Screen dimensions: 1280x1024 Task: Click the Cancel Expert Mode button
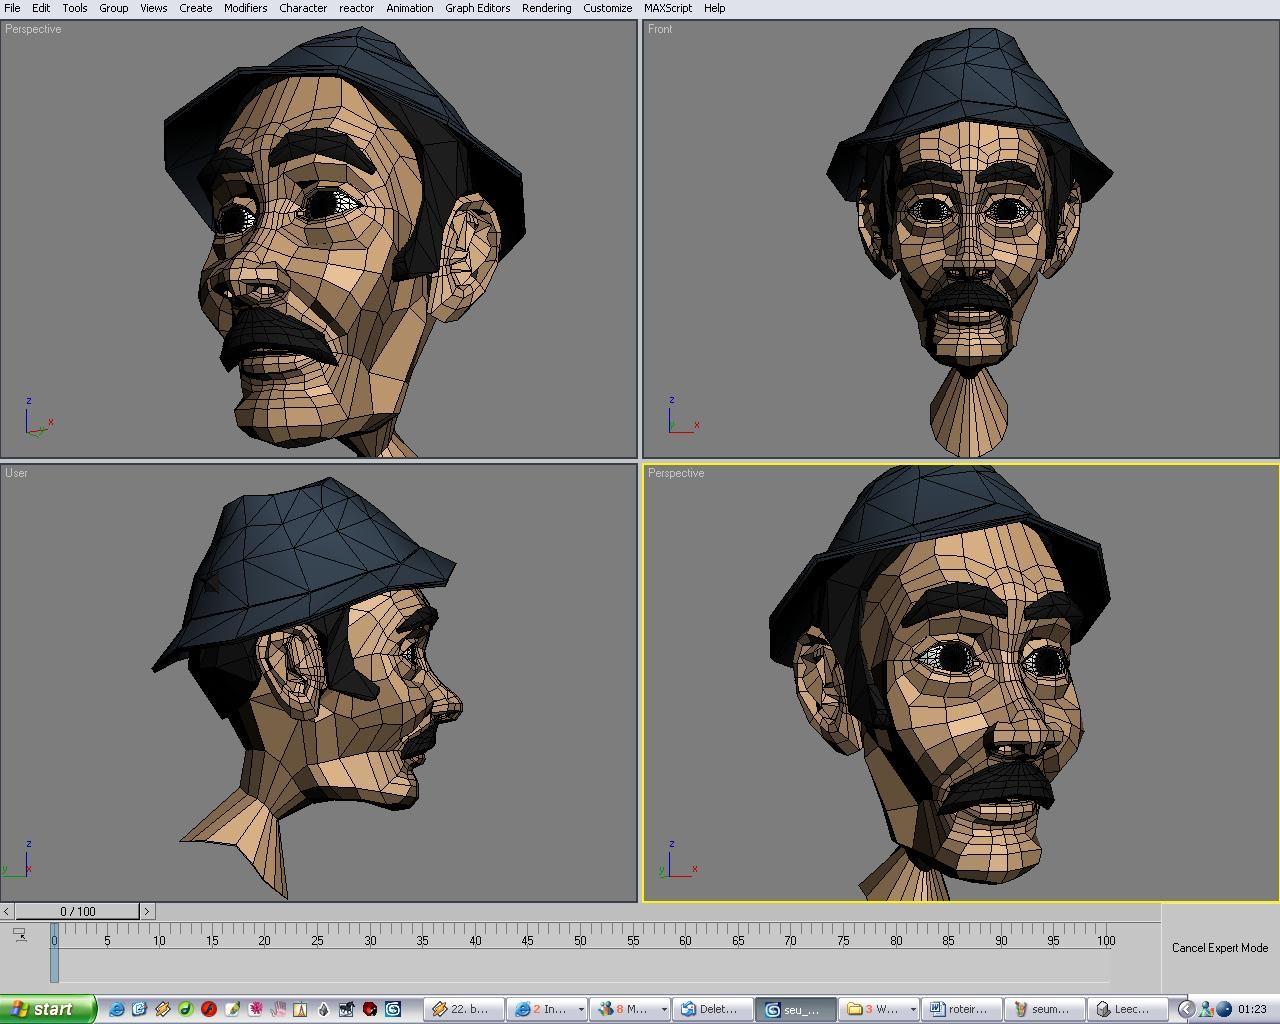tap(1220, 947)
